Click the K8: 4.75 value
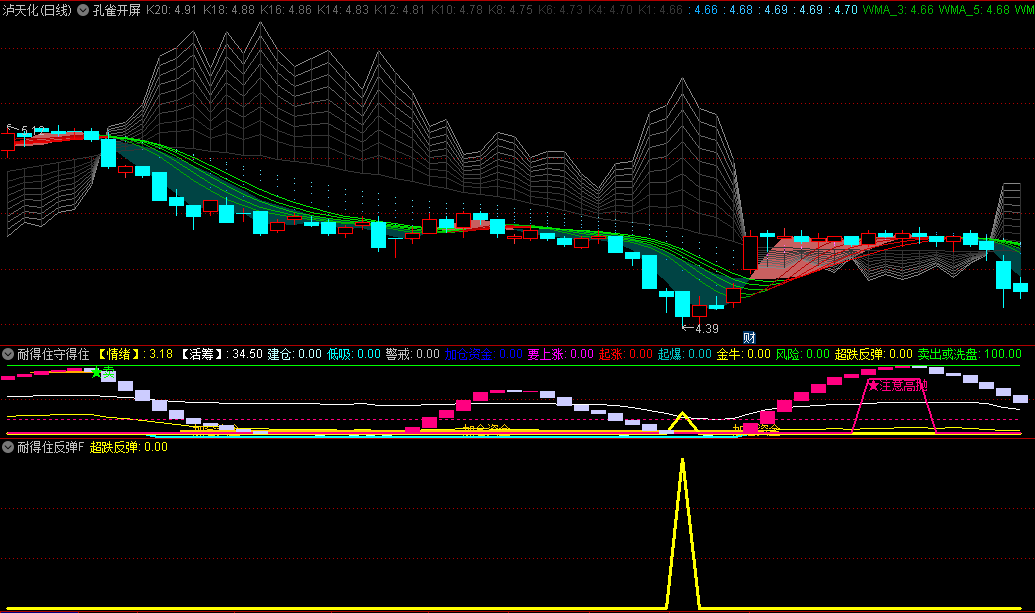Screen dimensions: 1035x613 pyautogui.click(x=510, y=10)
